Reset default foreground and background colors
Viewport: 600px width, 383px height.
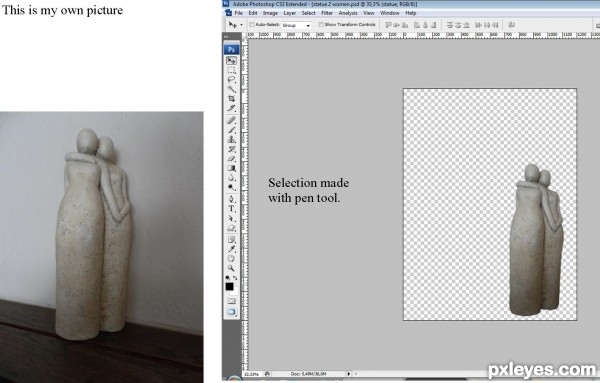coord(228,278)
